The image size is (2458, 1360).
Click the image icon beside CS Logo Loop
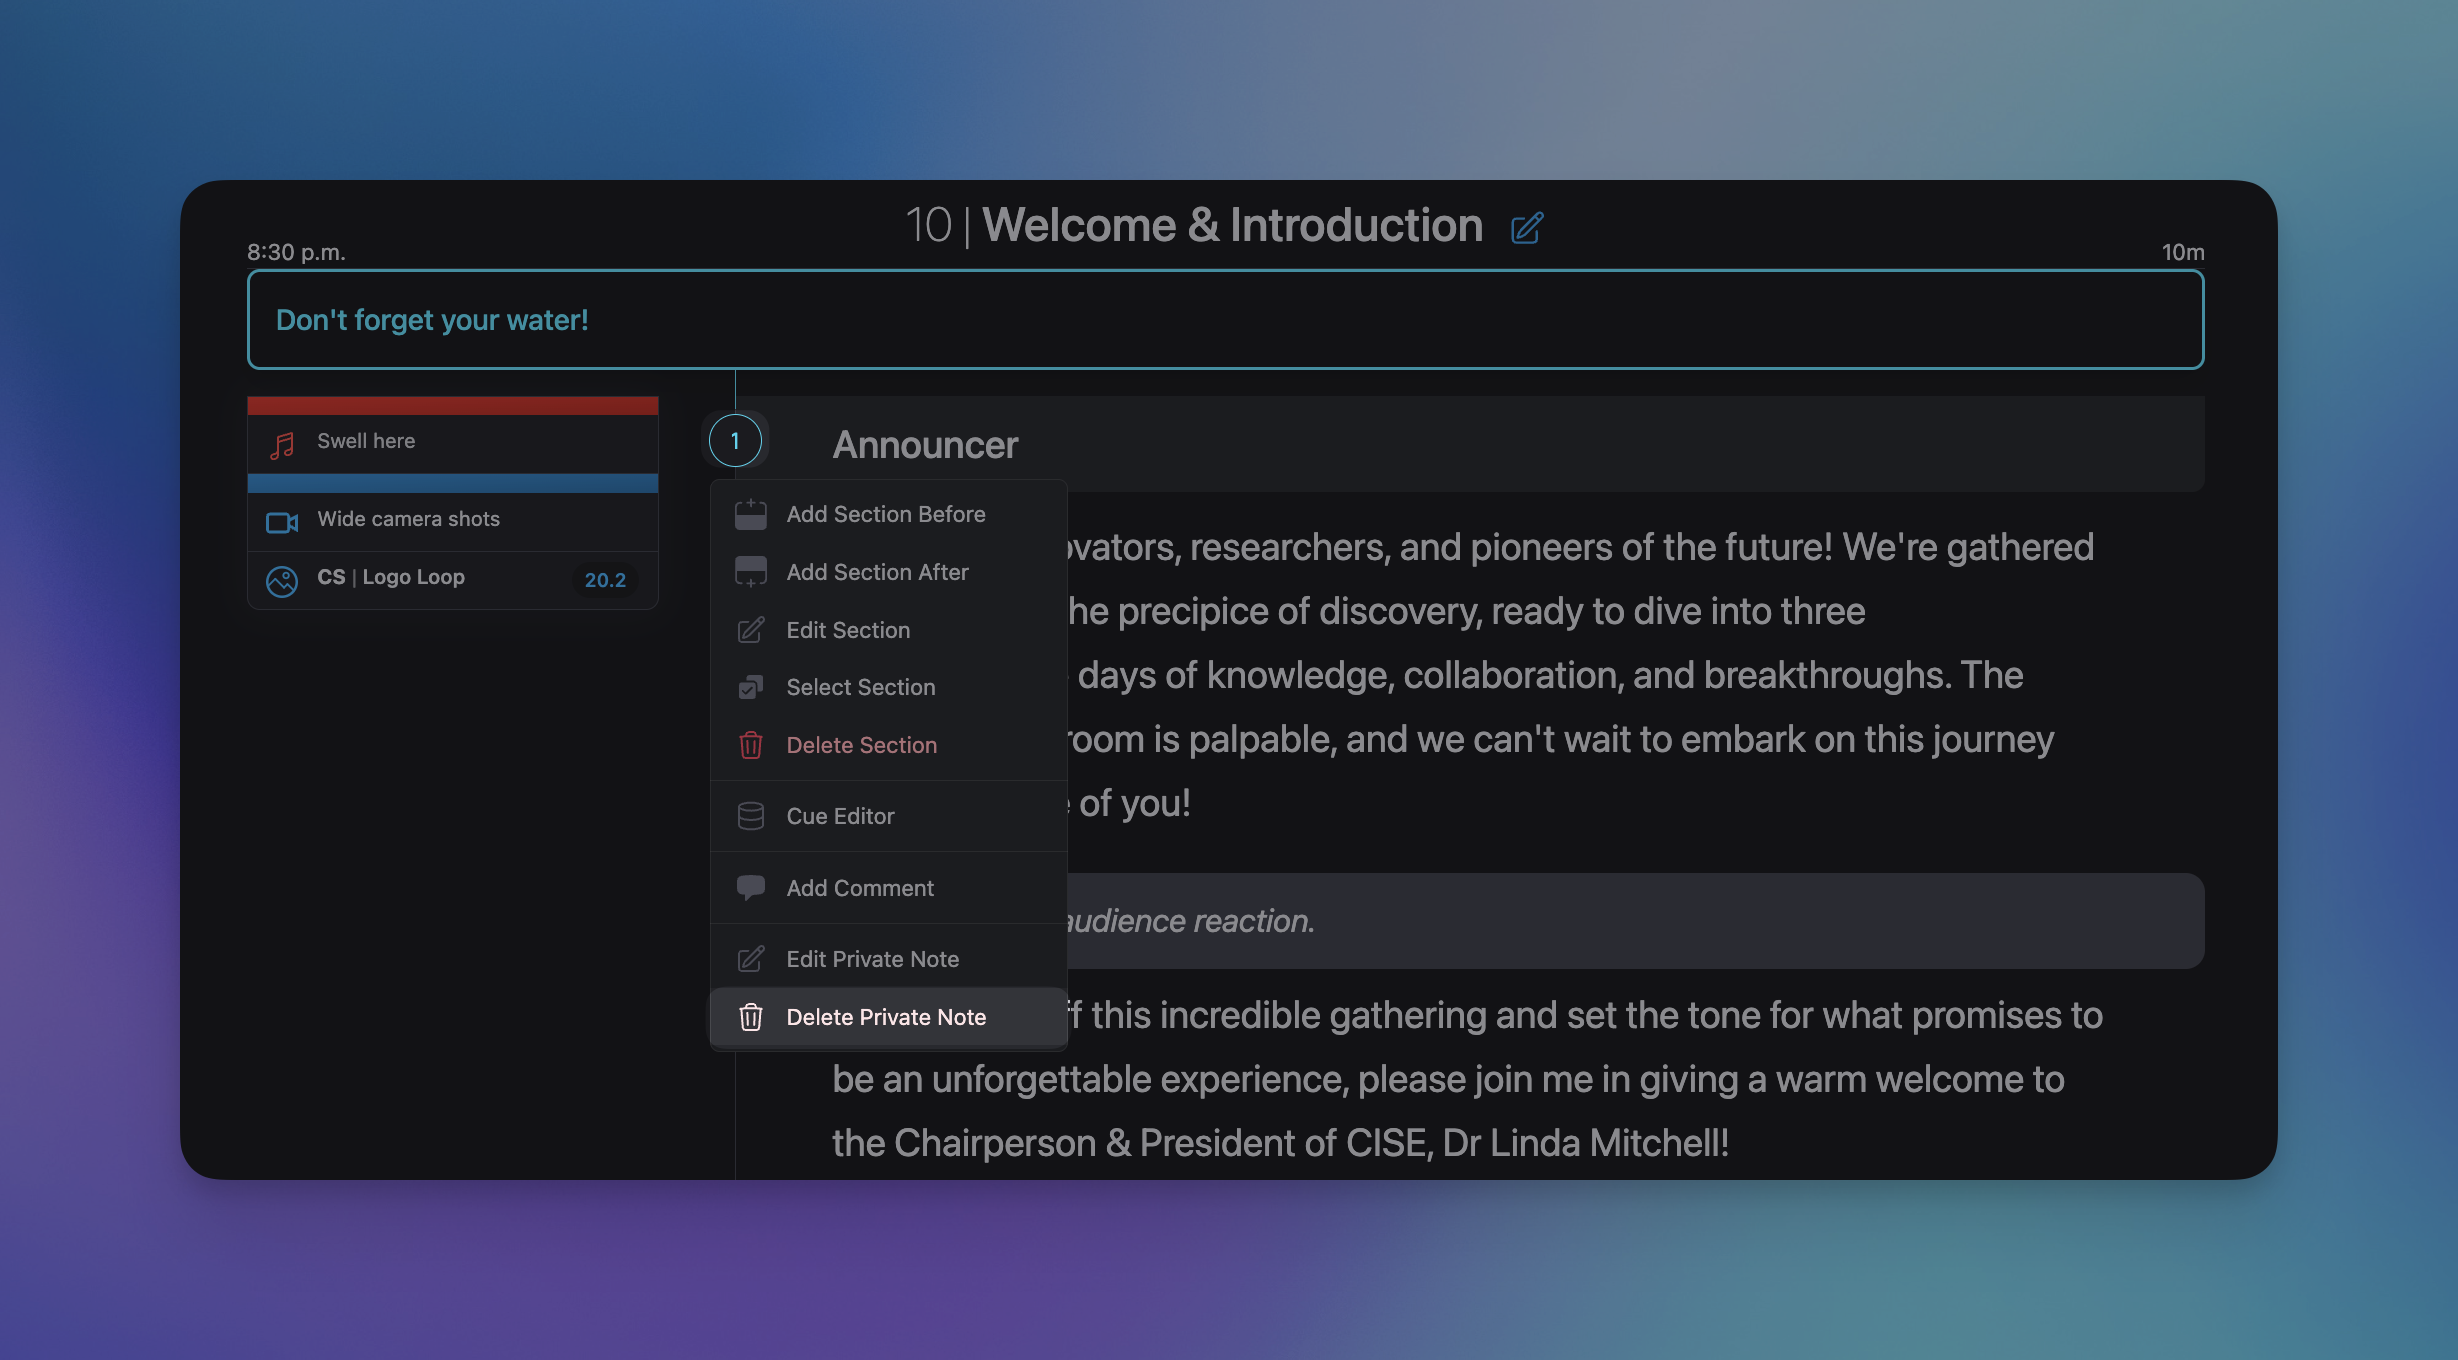[282, 580]
